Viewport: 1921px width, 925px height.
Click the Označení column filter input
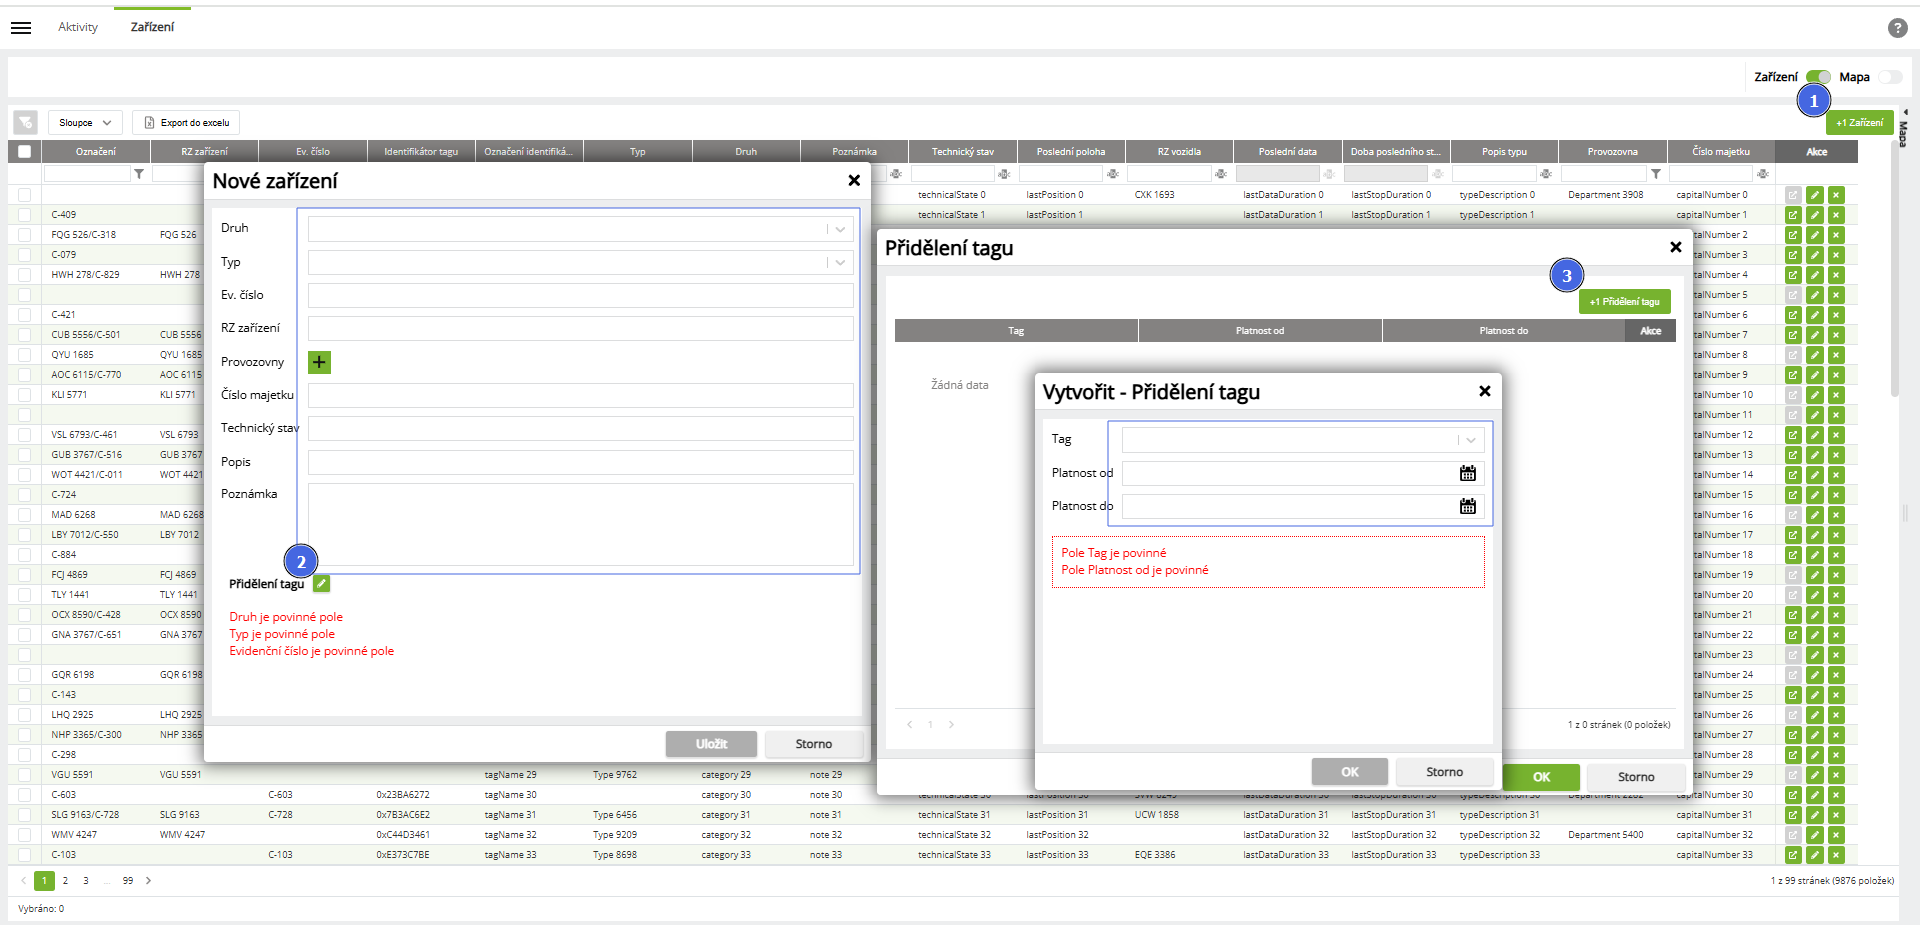point(87,174)
